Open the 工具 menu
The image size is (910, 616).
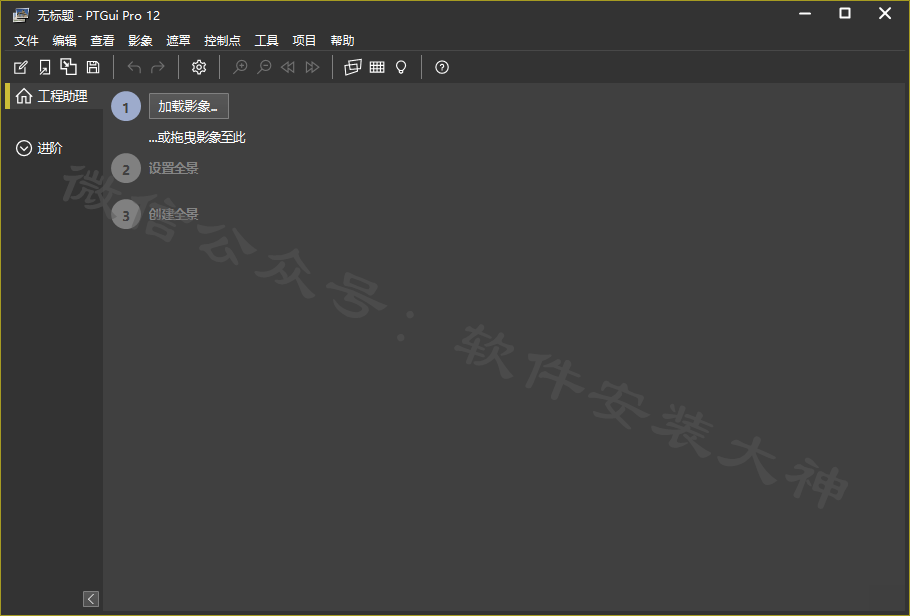(x=266, y=41)
